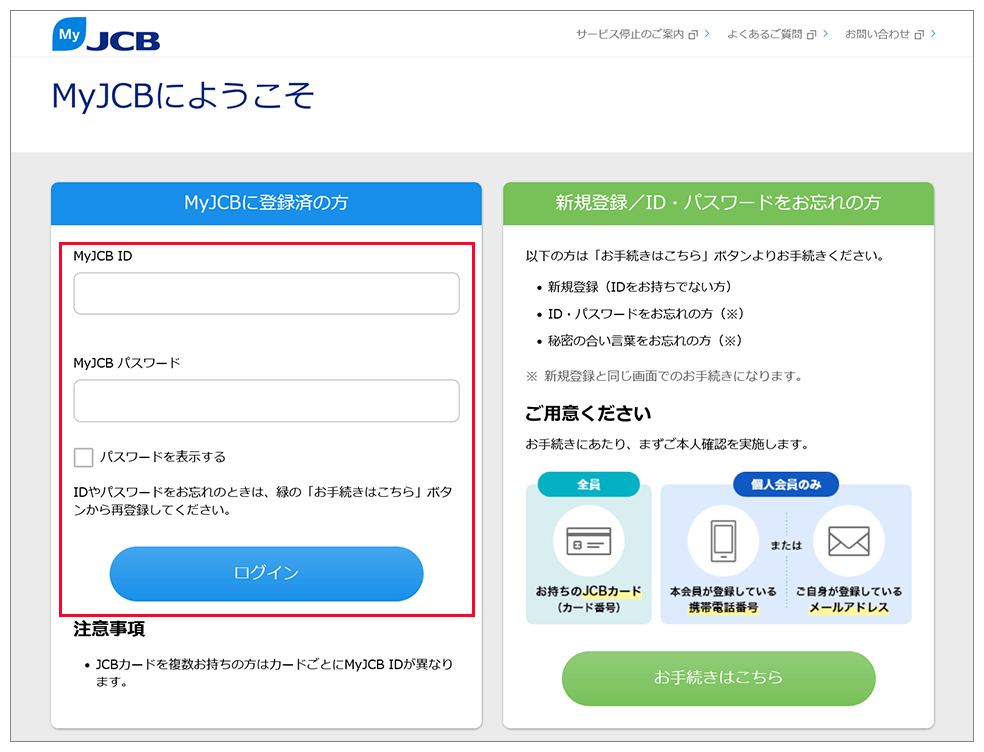Click the 秘密の合い言葉をお忘れの方（※） bullet
This screenshot has height=752, width=984.
(645, 341)
